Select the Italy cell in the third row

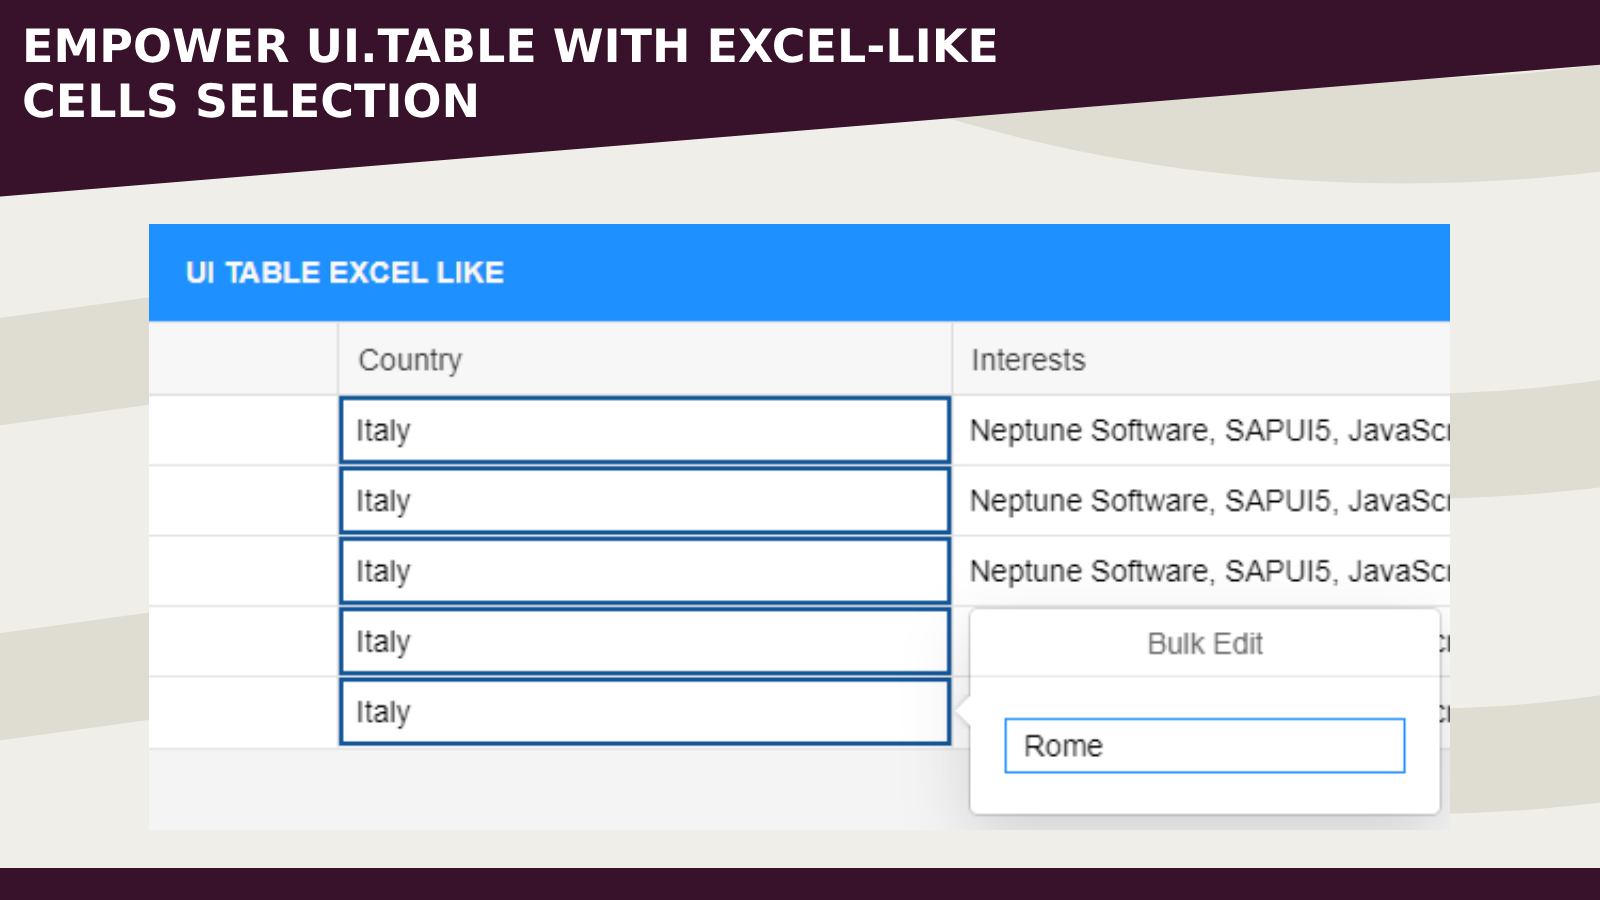point(644,571)
